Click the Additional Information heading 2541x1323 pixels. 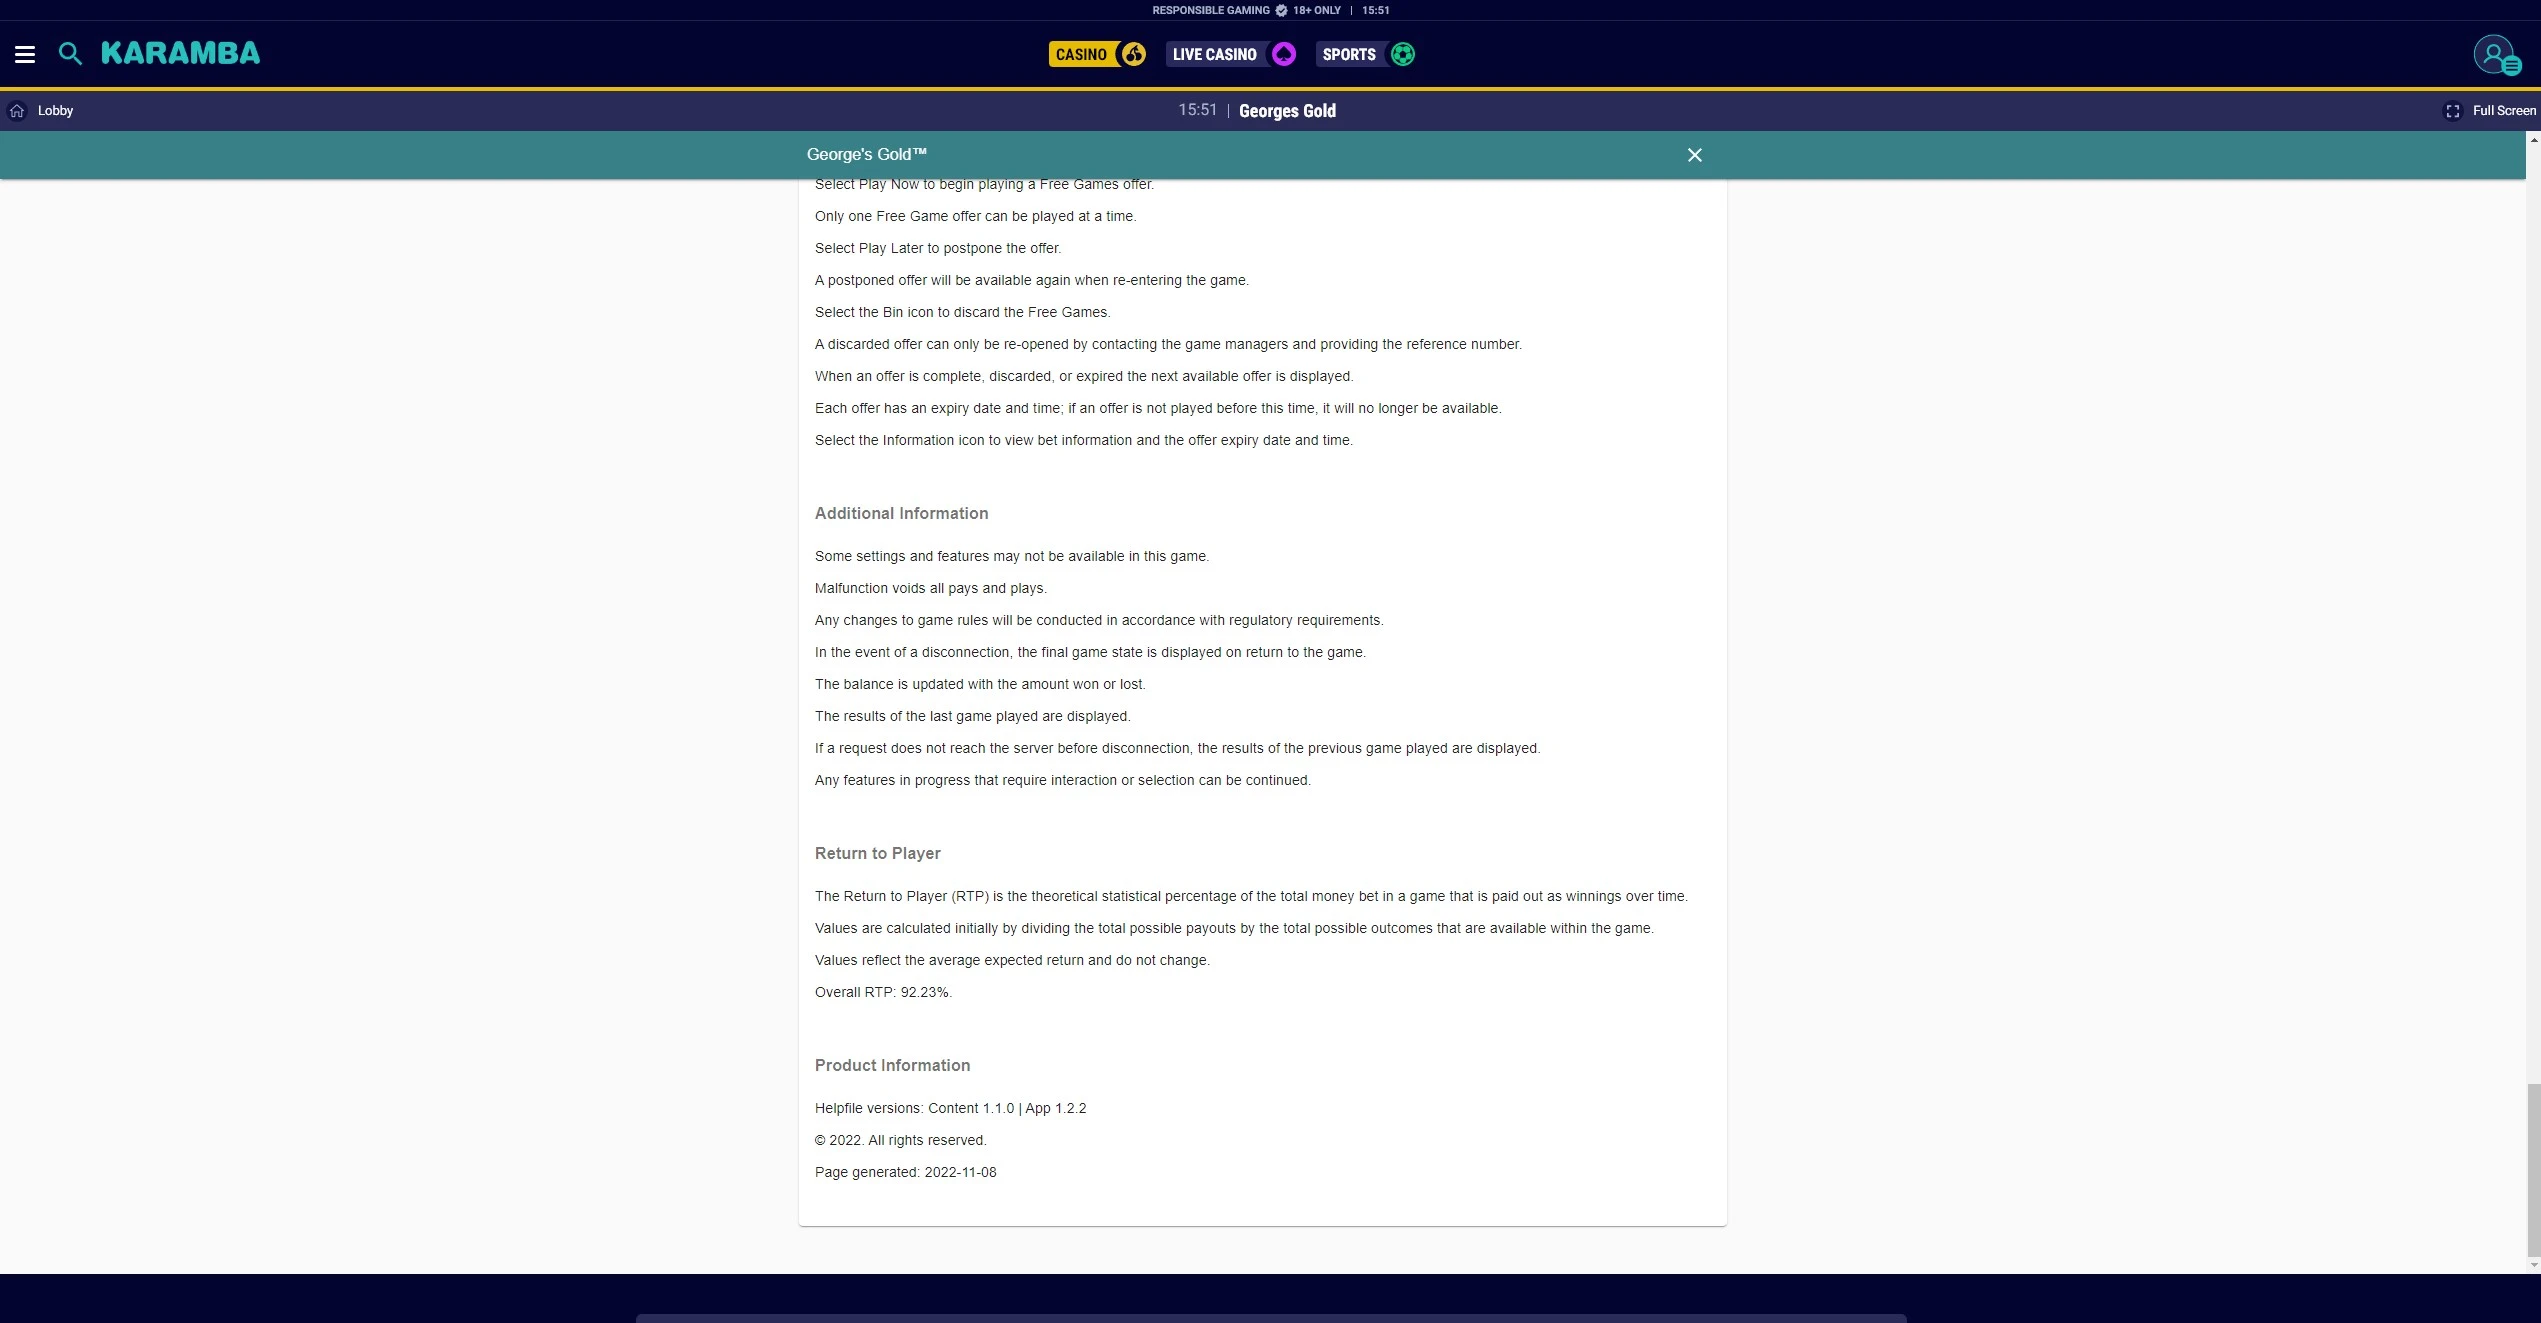coord(901,513)
